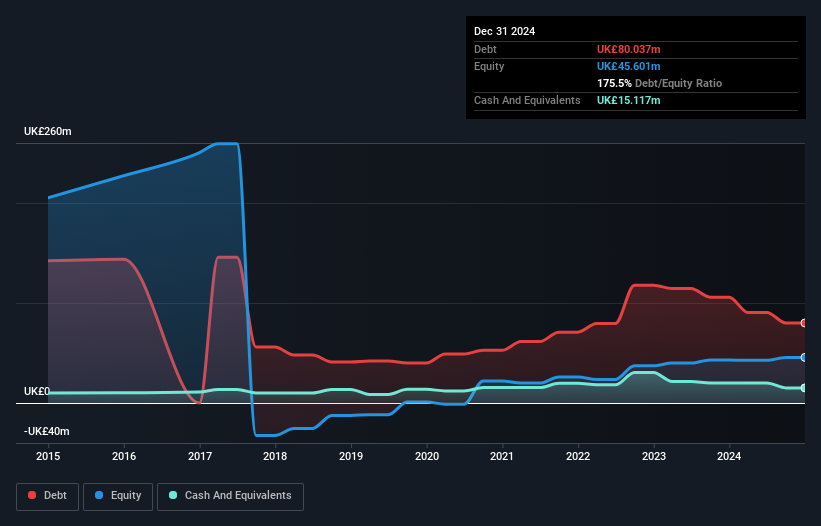This screenshot has width=821, height=526.
Task: Click the red Debt endpoint marker
Action: (x=804, y=323)
